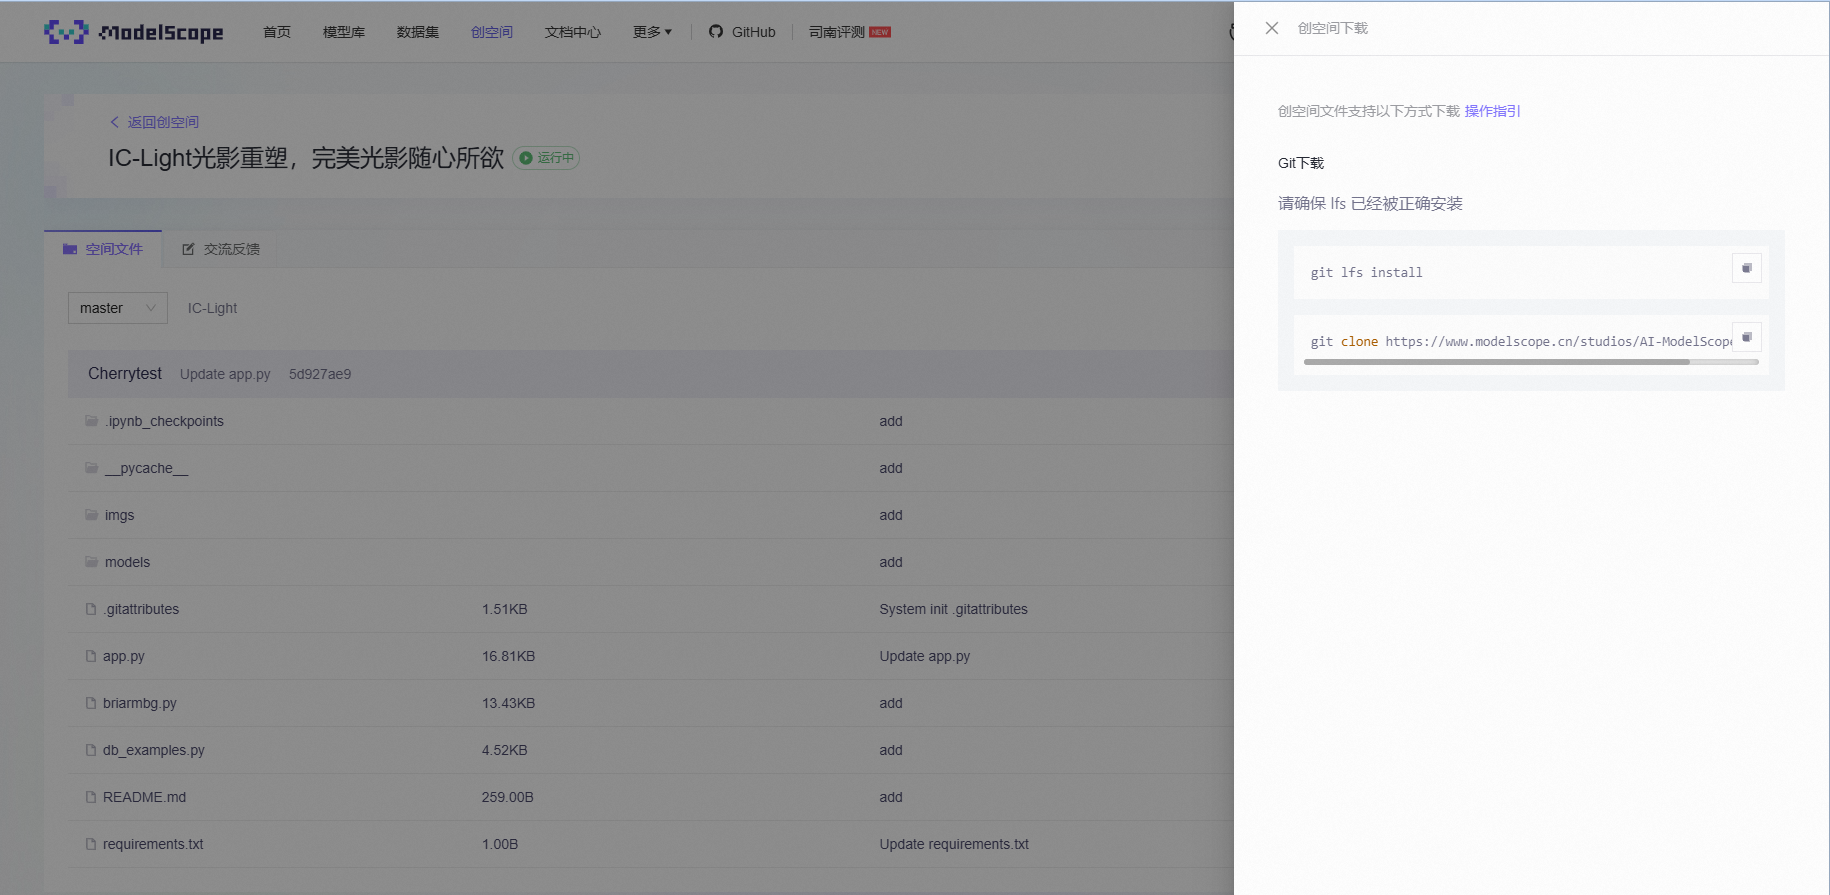
Task: Switch to the 空间文件 tab
Action: [103, 249]
